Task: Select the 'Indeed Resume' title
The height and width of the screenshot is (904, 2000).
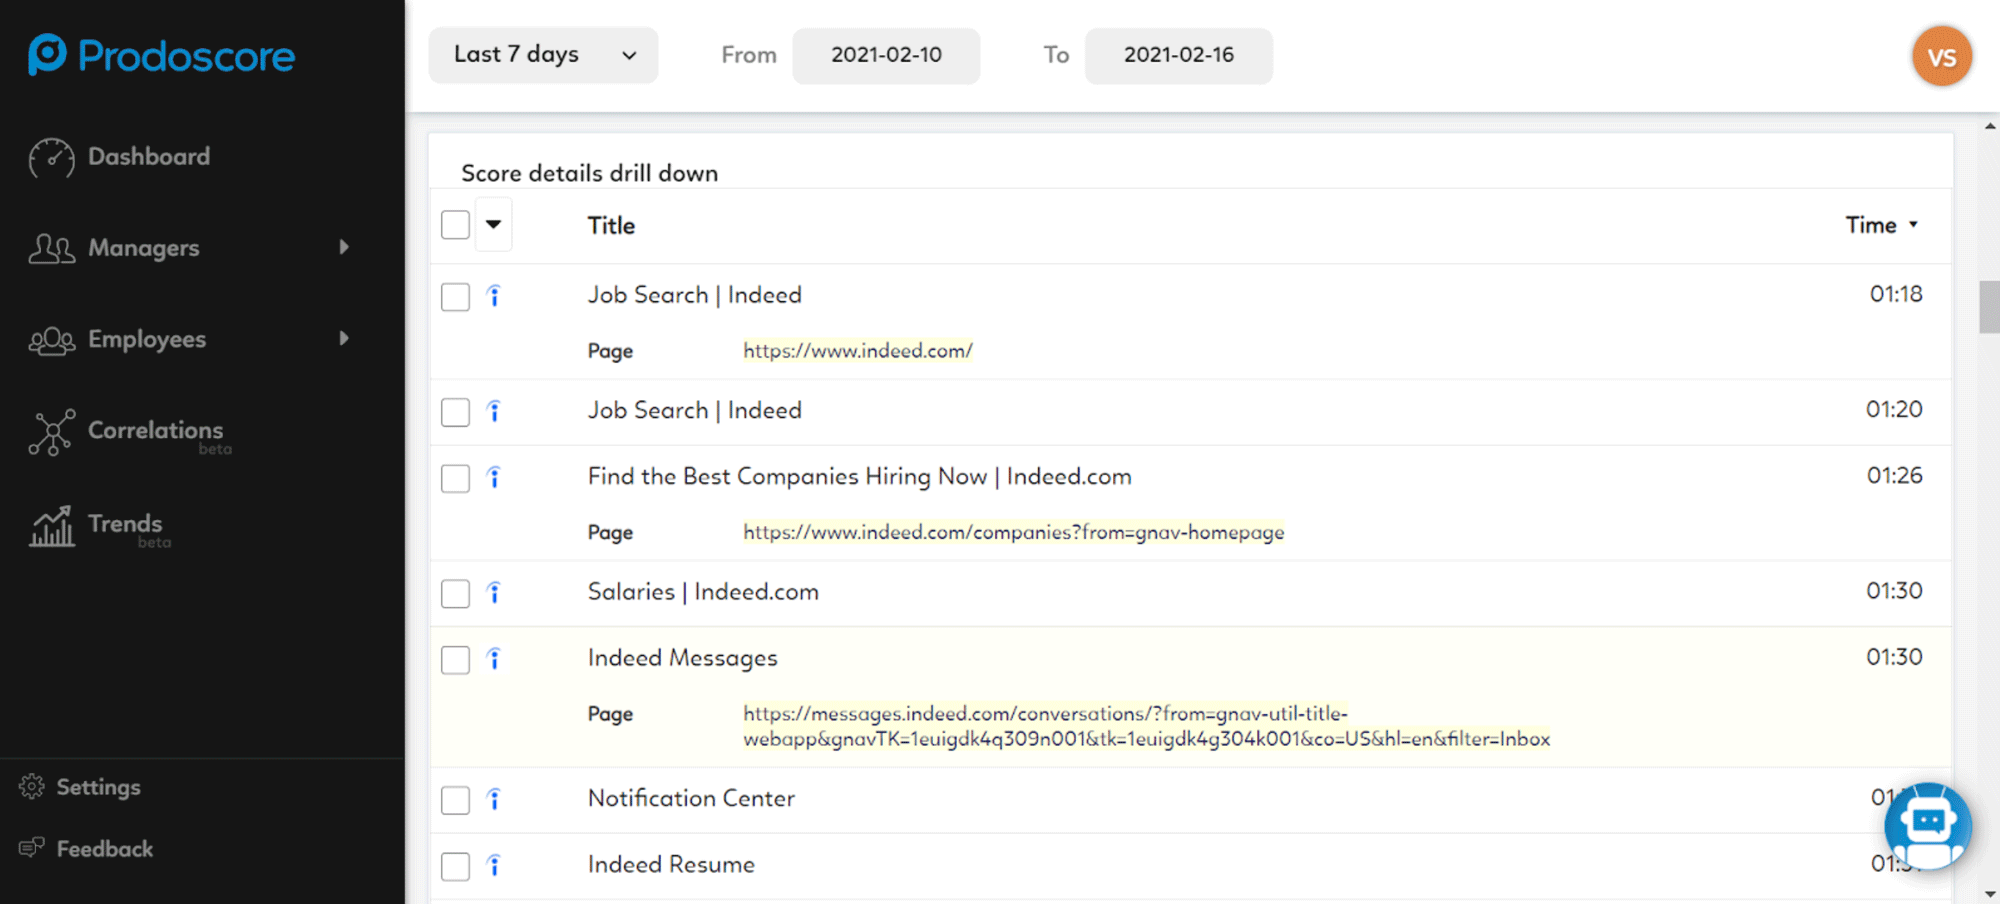Action: point(671,864)
